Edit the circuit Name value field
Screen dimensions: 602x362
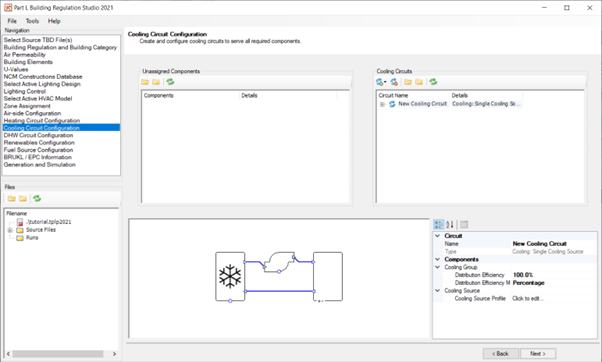[x=554, y=244]
